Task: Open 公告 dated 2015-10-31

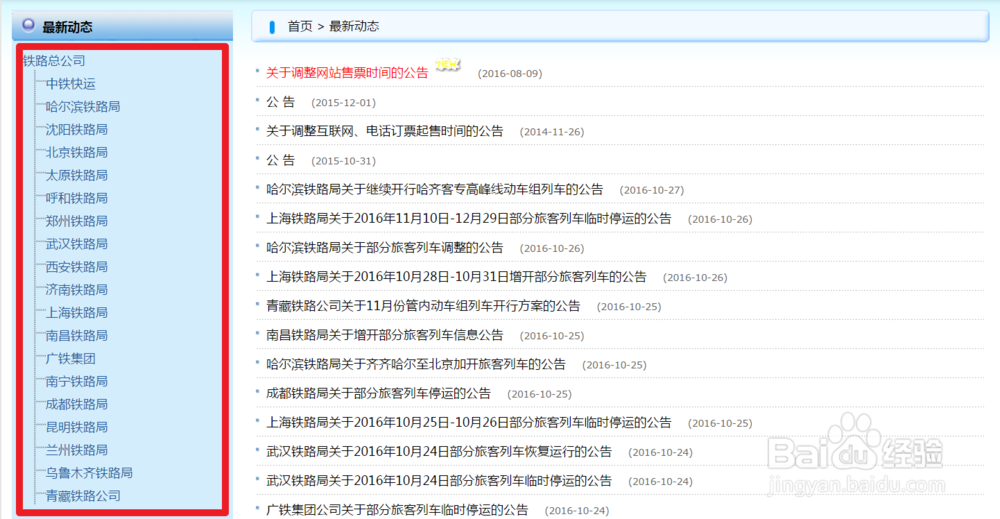Action: pyautogui.click(x=281, y=160)
